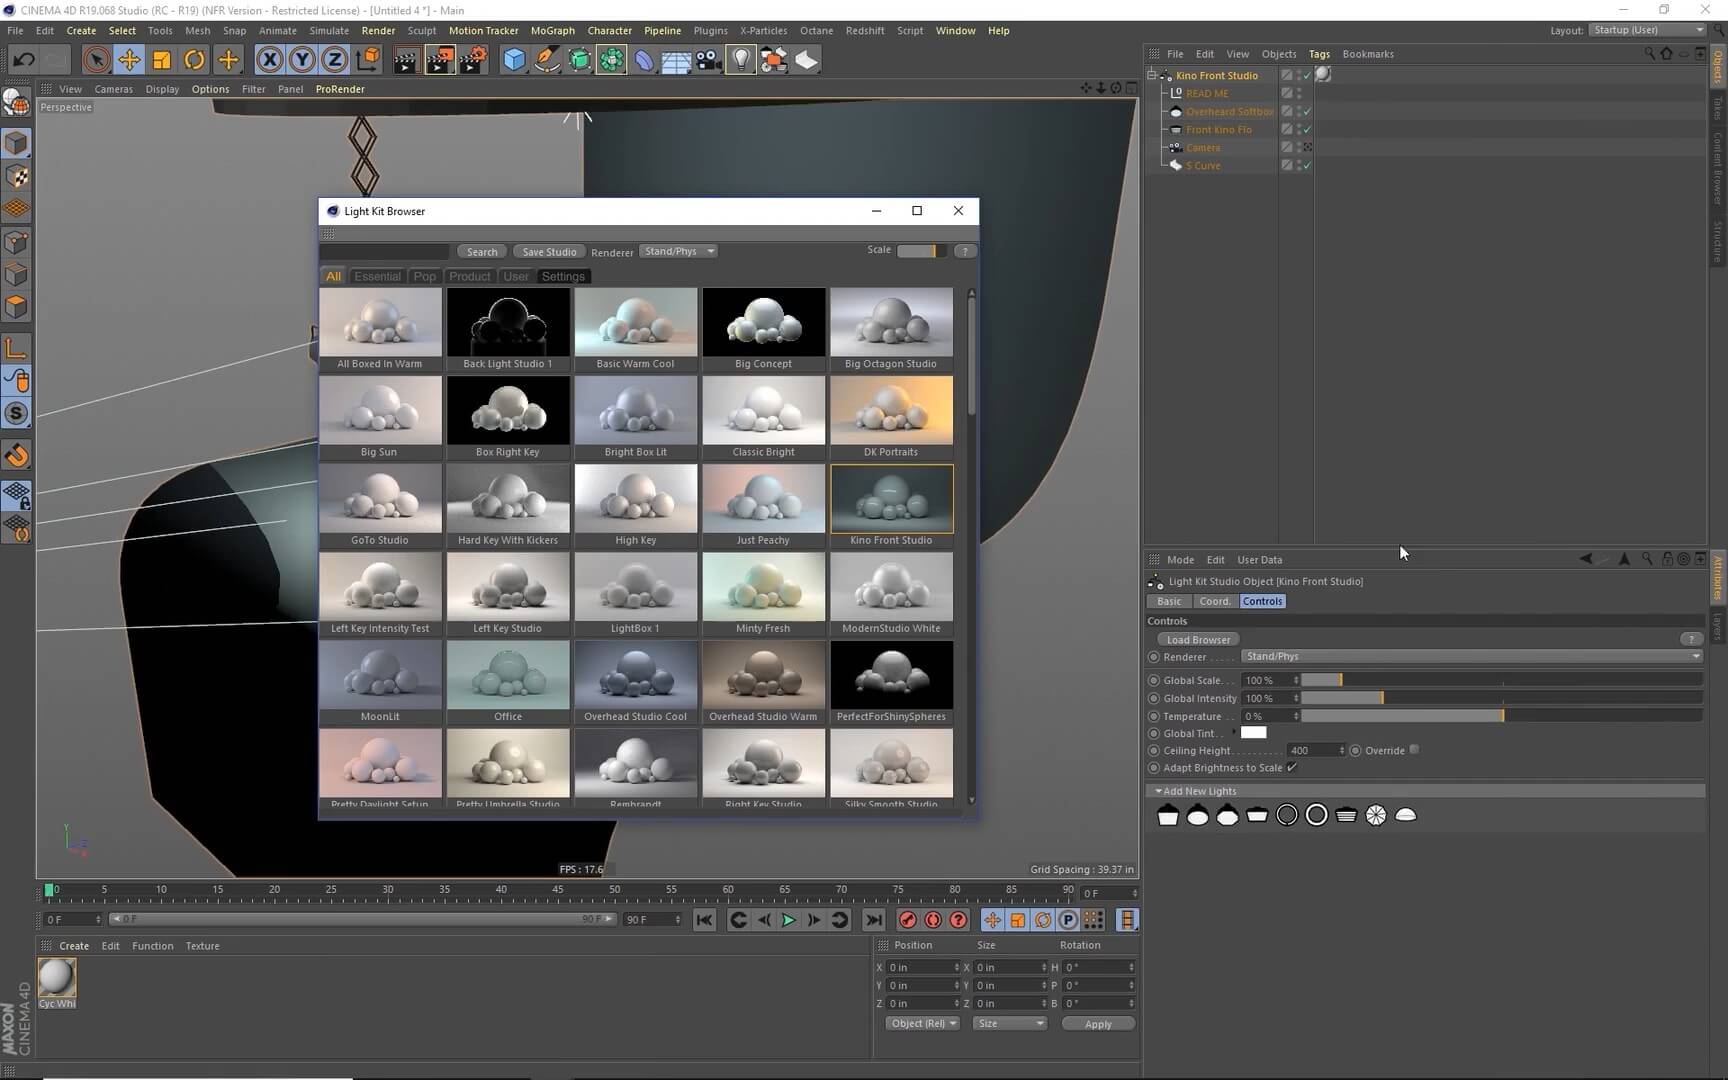1728x1080 pixels.
Task: Toggle Adapt Brightness to Scale checkbox
Action: click(x=1292, y=768)
